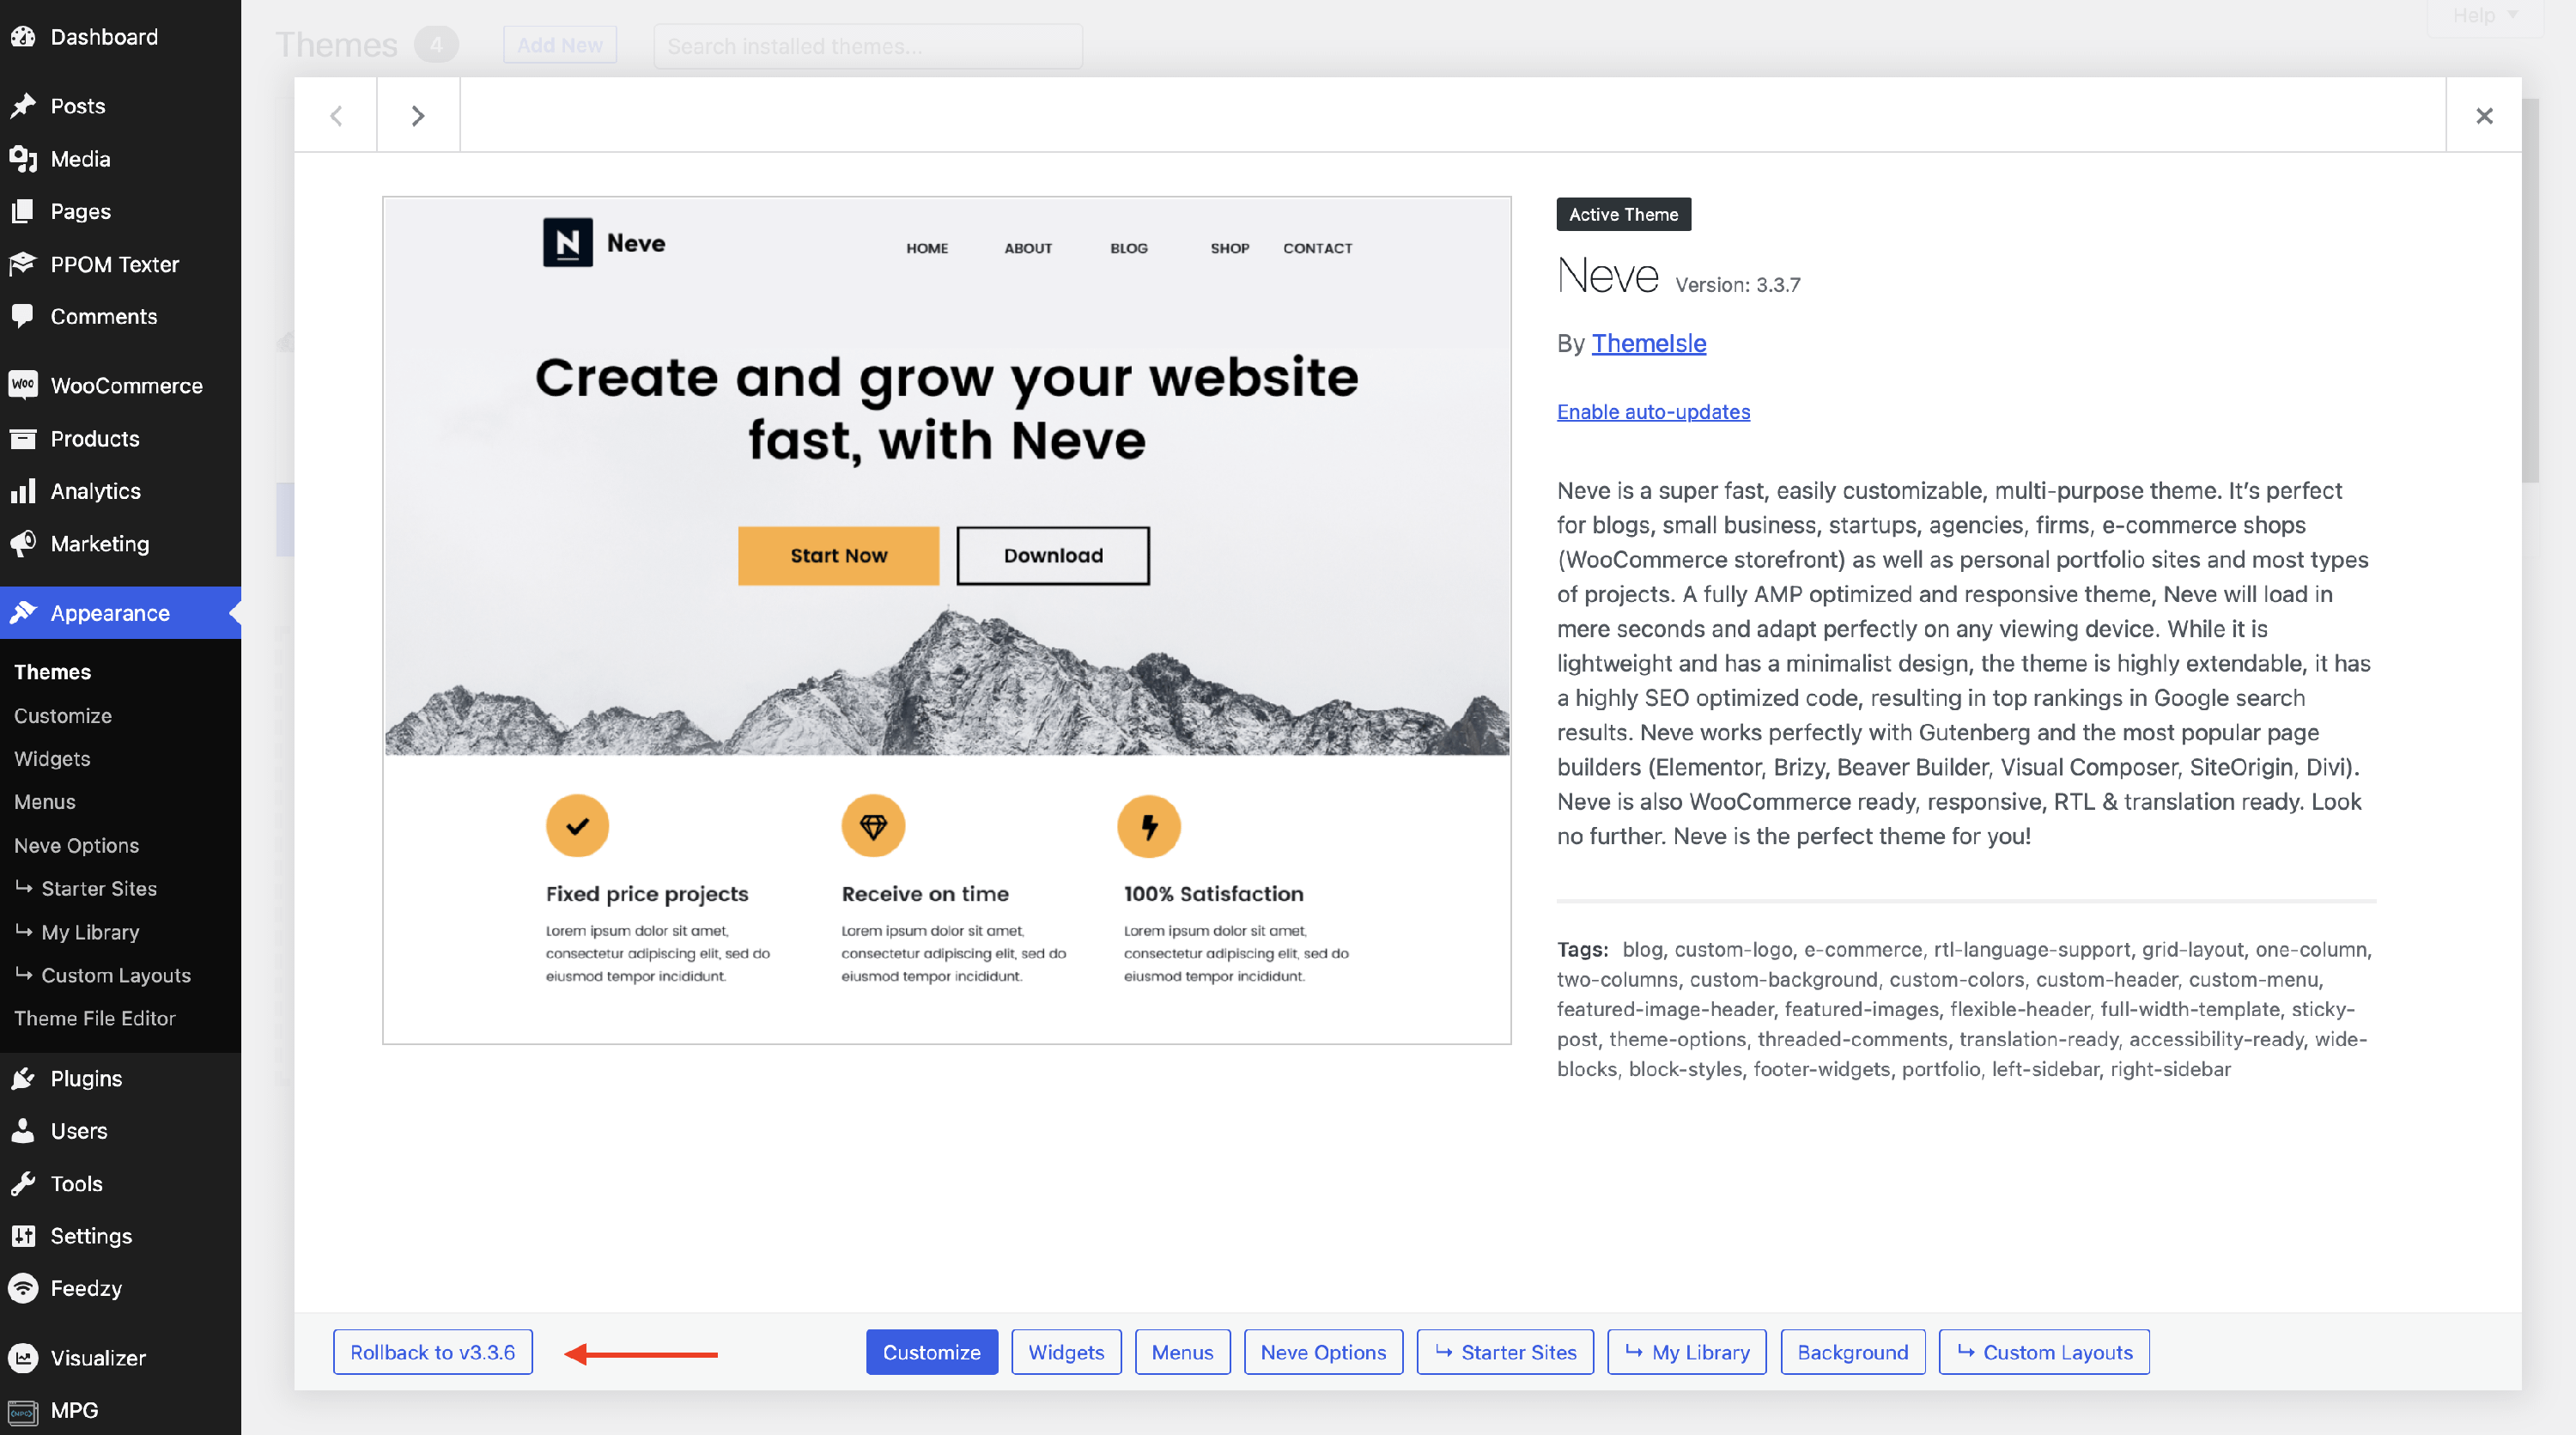Expand the Help dropdown tab
2576x1435 pixels.
coord(2484,16)
